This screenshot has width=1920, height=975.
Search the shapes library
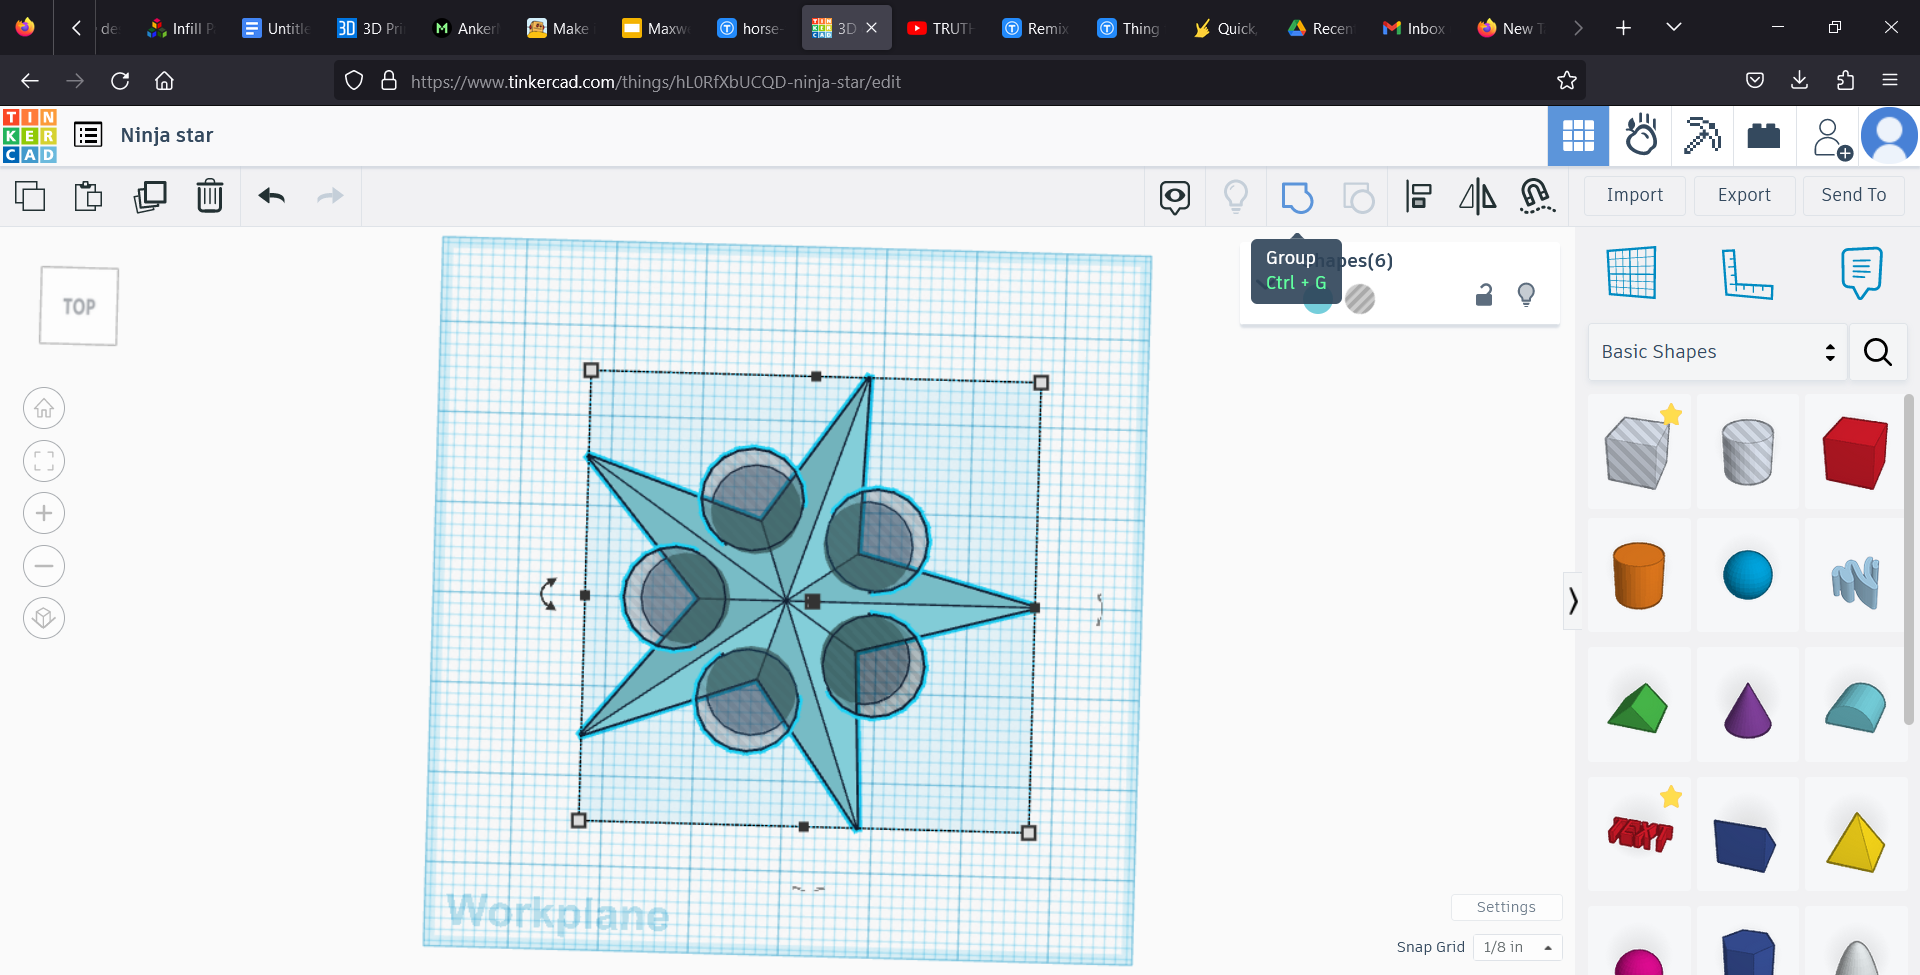tap(1878, 352)
